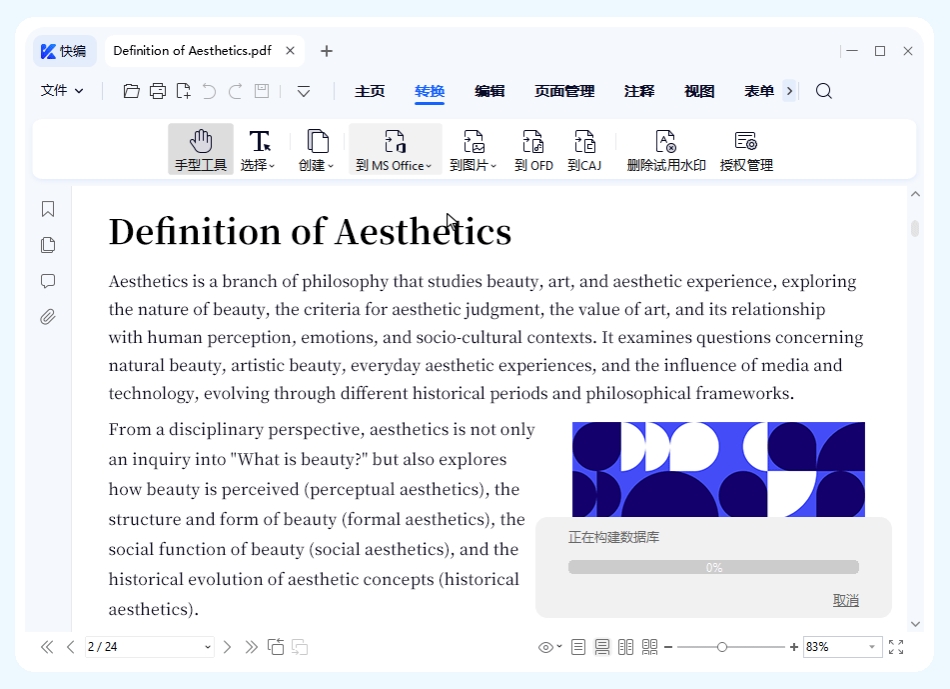Click the Print icon in quick toolbar

(158, 91)
